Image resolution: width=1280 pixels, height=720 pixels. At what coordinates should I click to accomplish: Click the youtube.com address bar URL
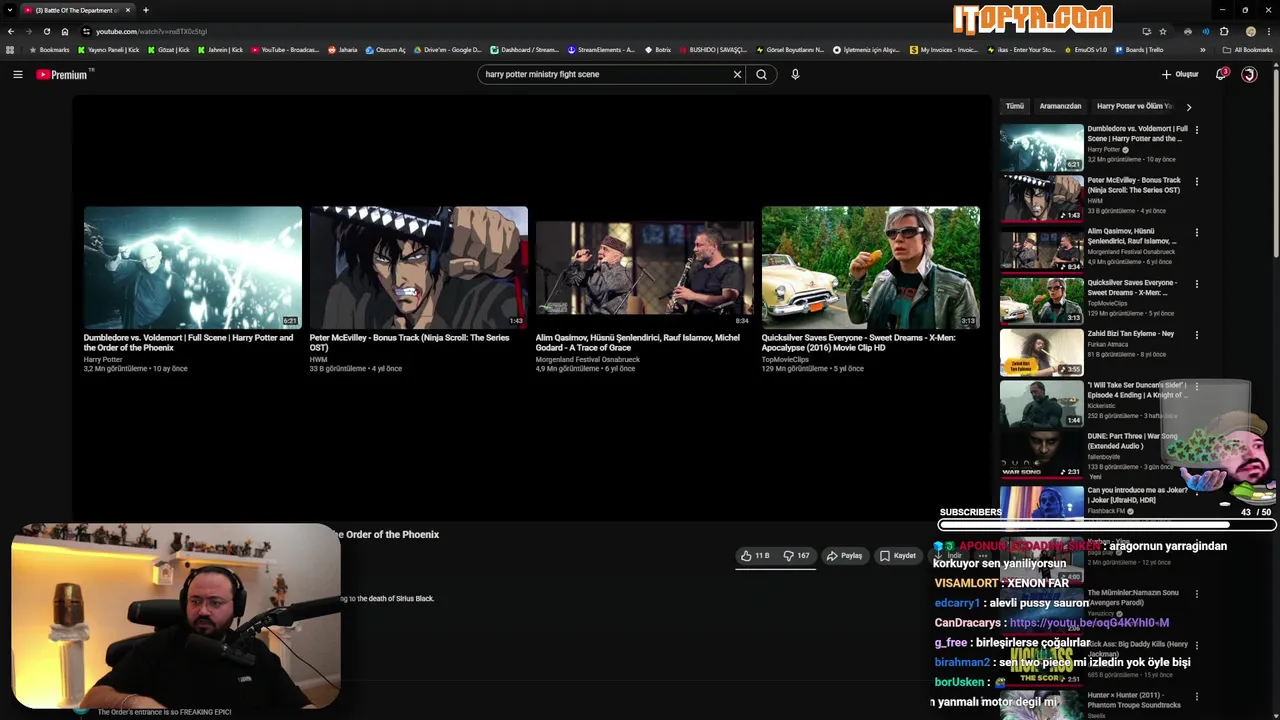151,31
